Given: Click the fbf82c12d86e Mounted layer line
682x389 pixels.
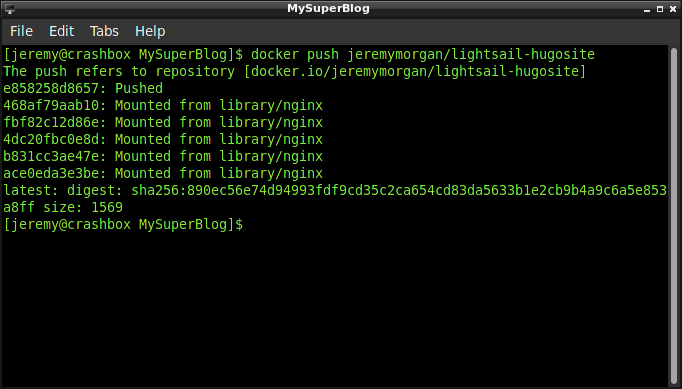Looking at the screenshot, I should [163, 122].
